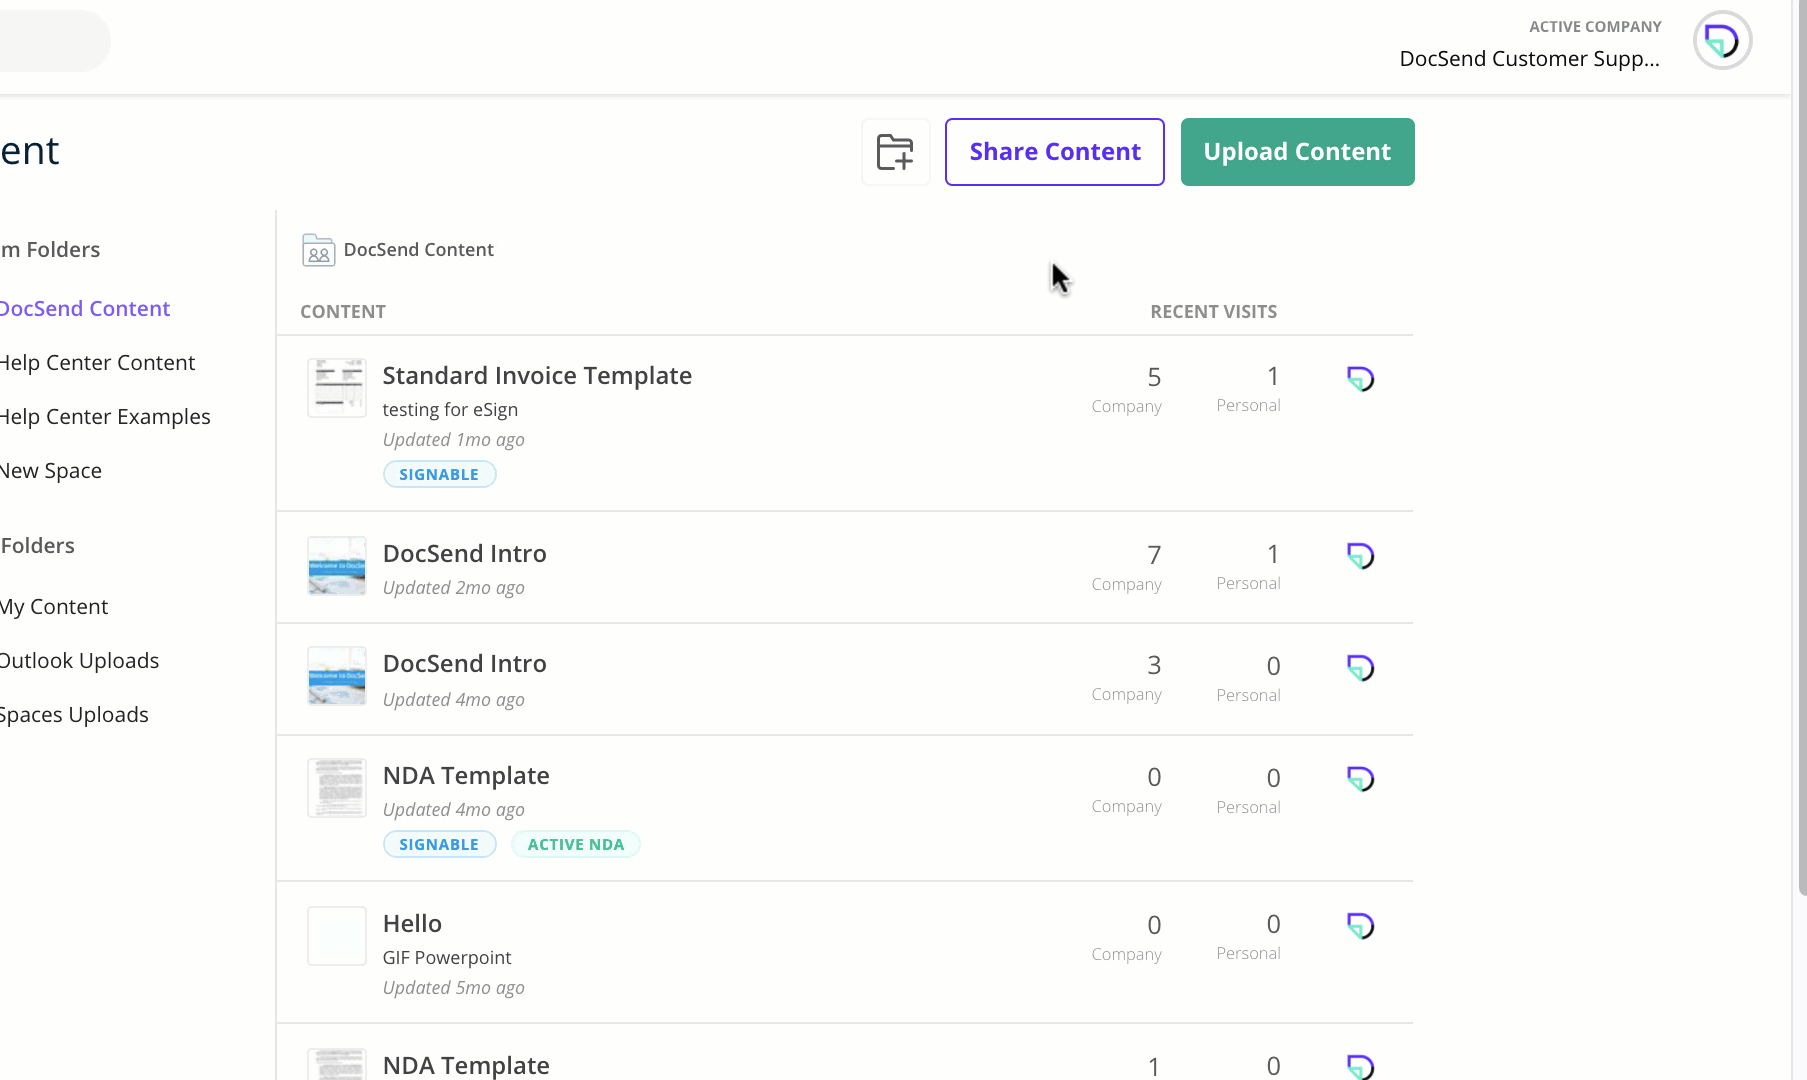The width and height of the screenshot is (1807, 1080).
Task: Open thumbnail of signable NDA Template
Action: (337, 788)
